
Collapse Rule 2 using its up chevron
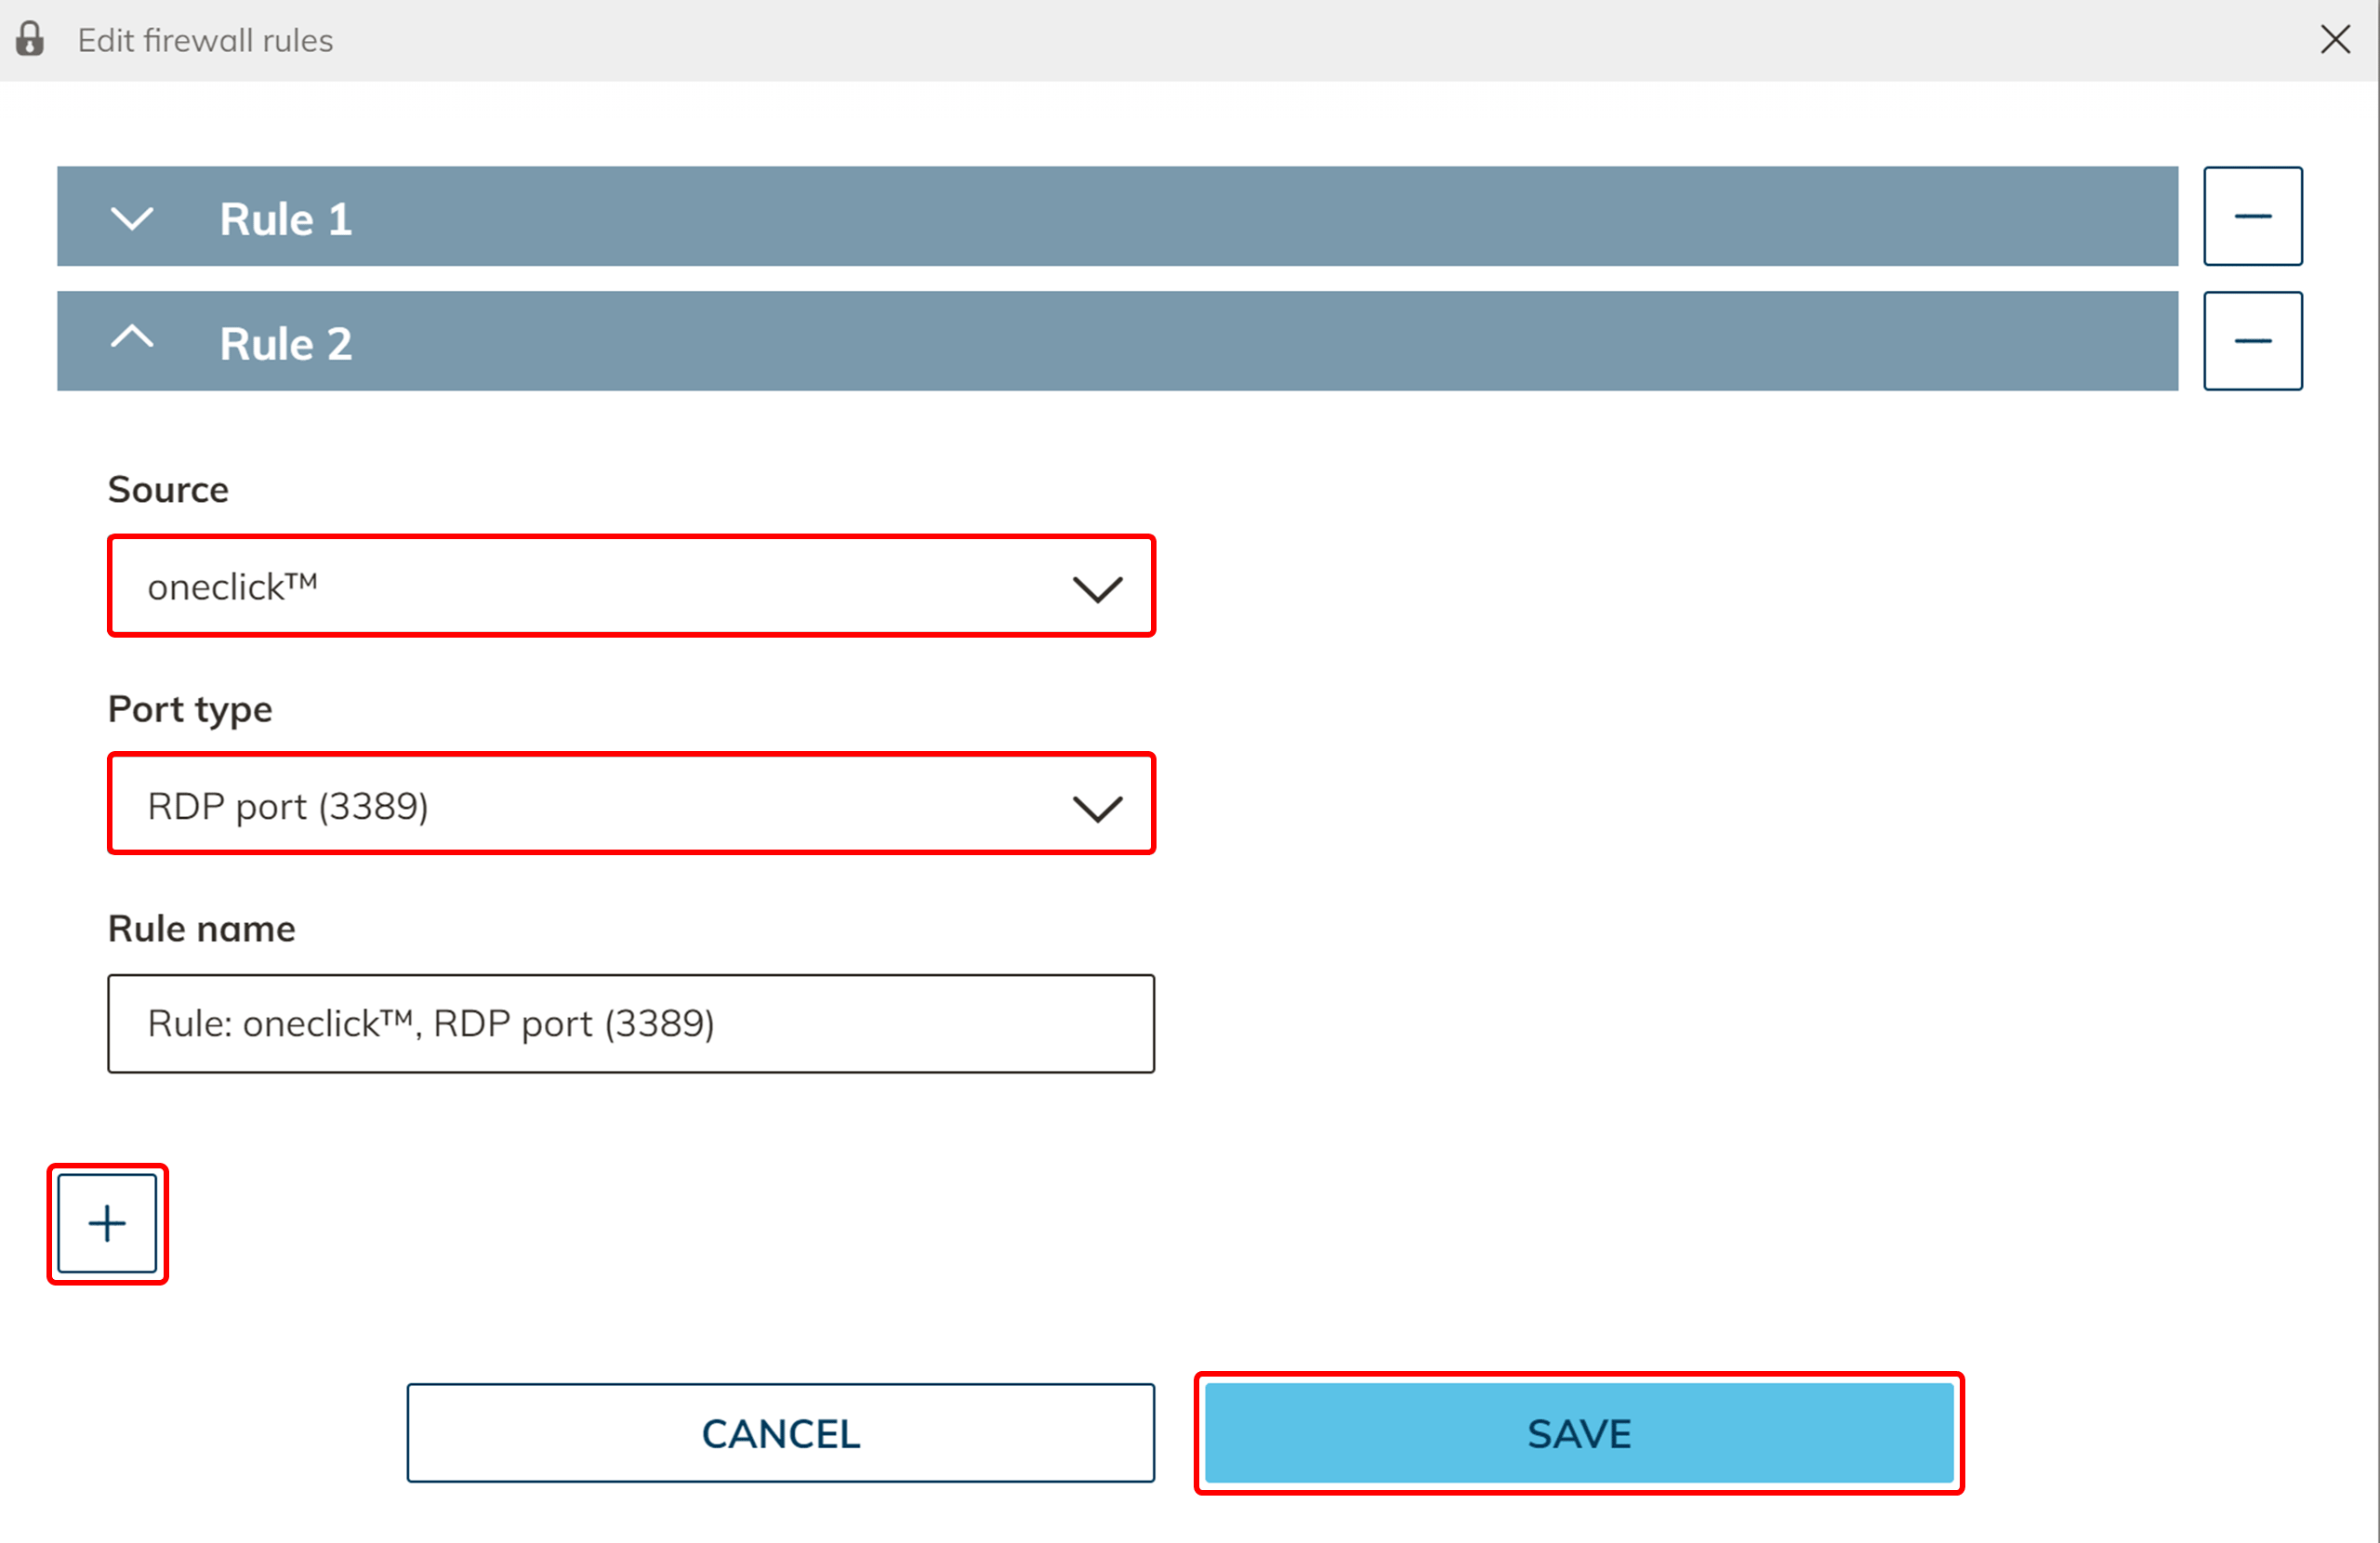(131, 338)
